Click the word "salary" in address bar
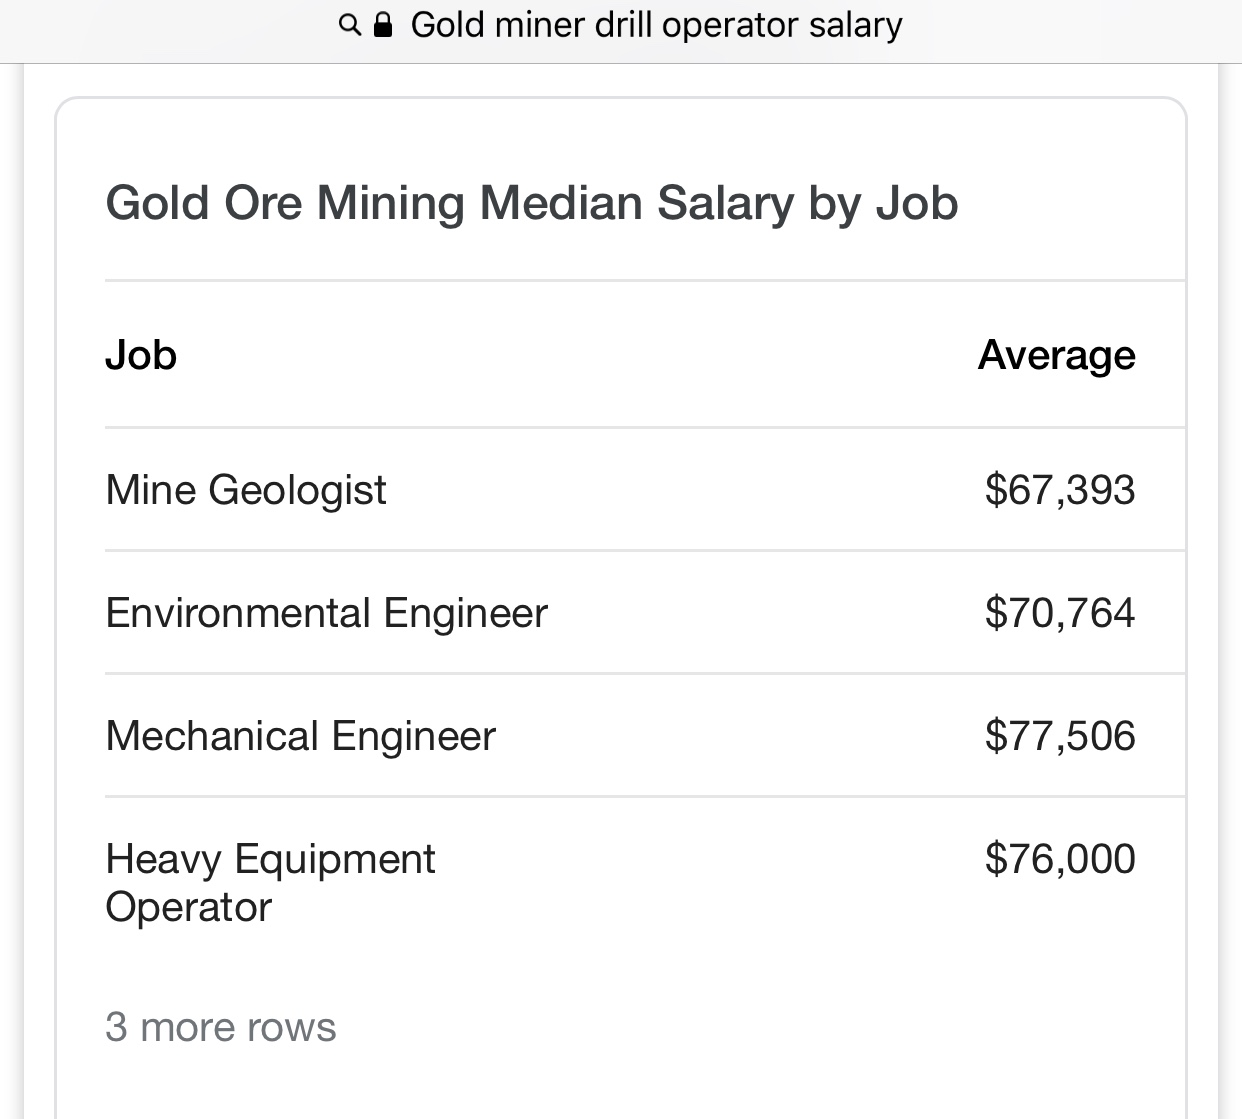The image size is (1242, 1119). coord(856,25)
